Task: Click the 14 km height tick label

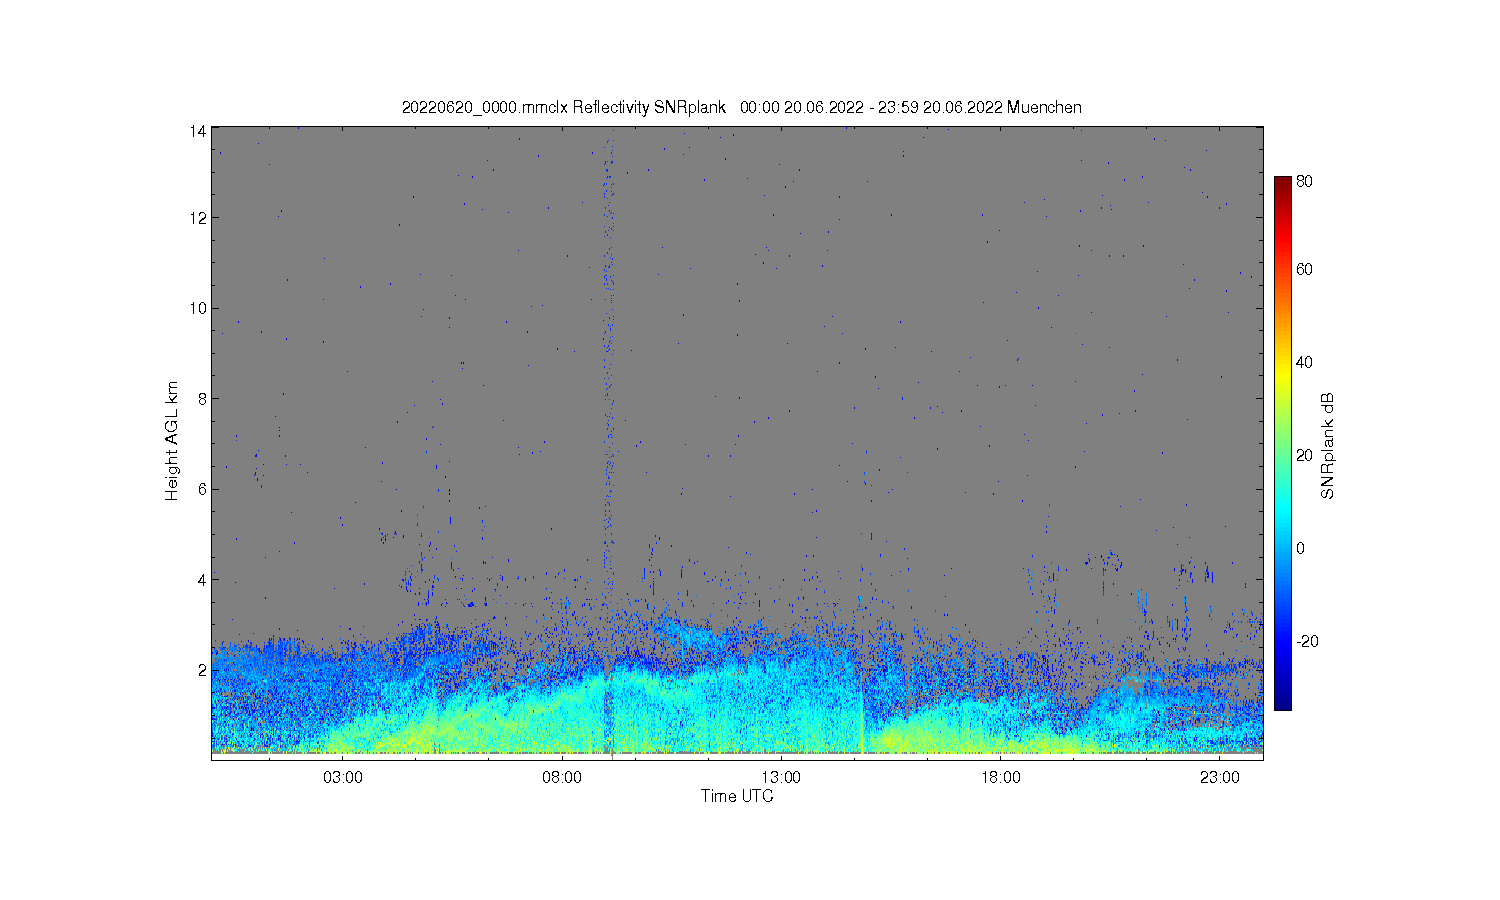Action: (x=198, y=131)
